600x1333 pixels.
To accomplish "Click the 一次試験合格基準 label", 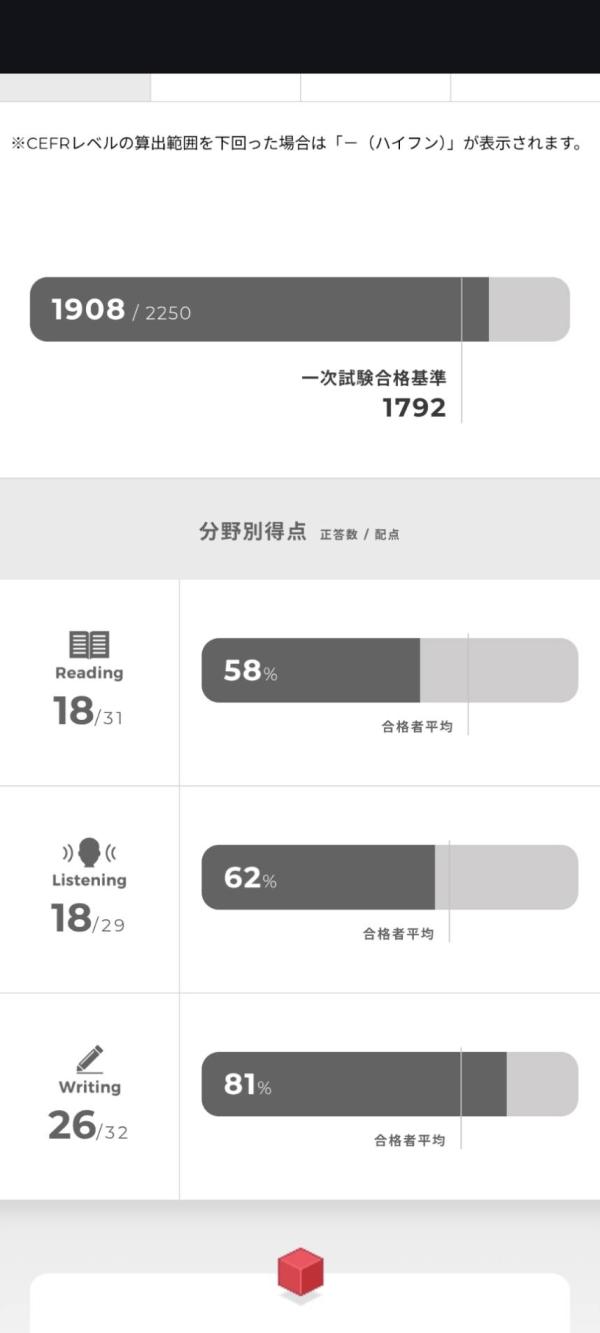I will point(373,379).
